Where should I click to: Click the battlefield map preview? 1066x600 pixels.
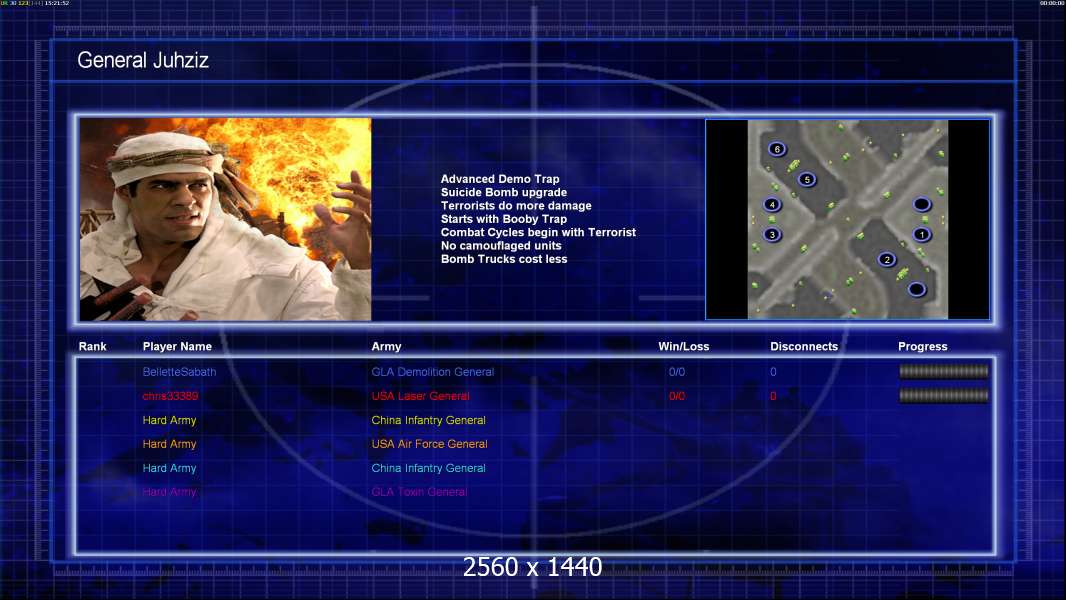point(848,219)
